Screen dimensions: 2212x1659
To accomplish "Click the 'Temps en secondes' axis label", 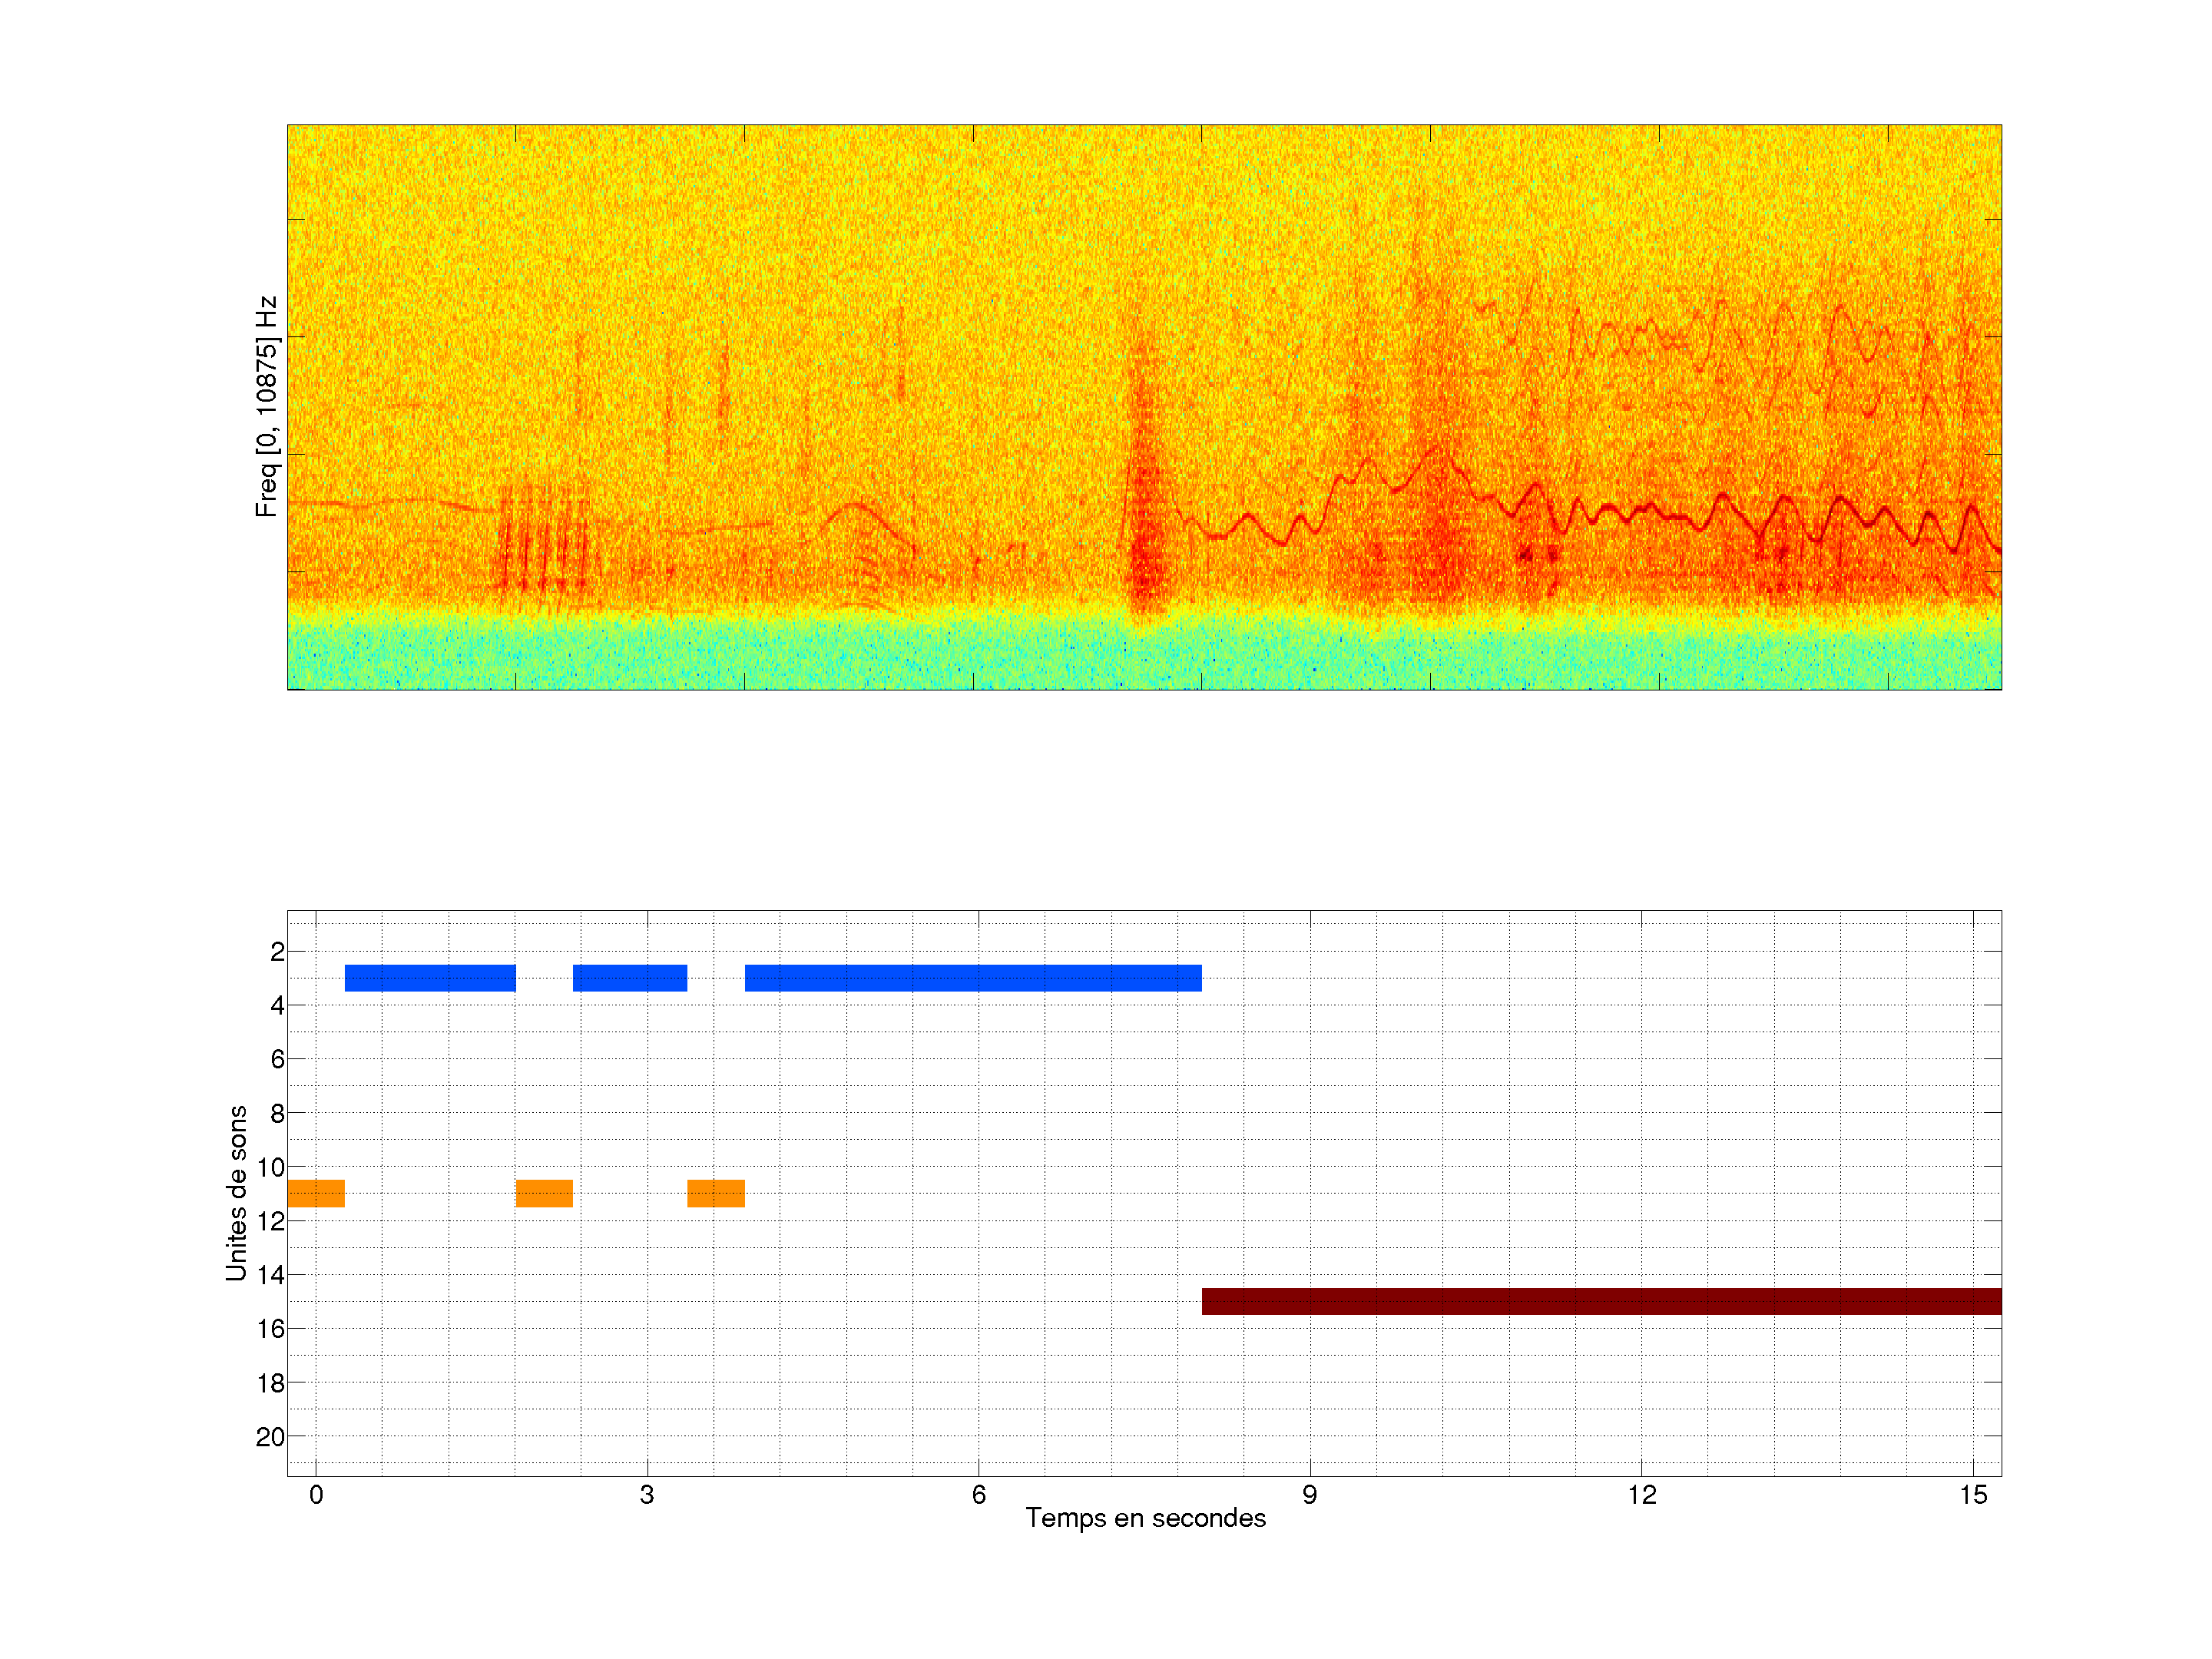I will pyautogui.click(x=1145, y=1518).
